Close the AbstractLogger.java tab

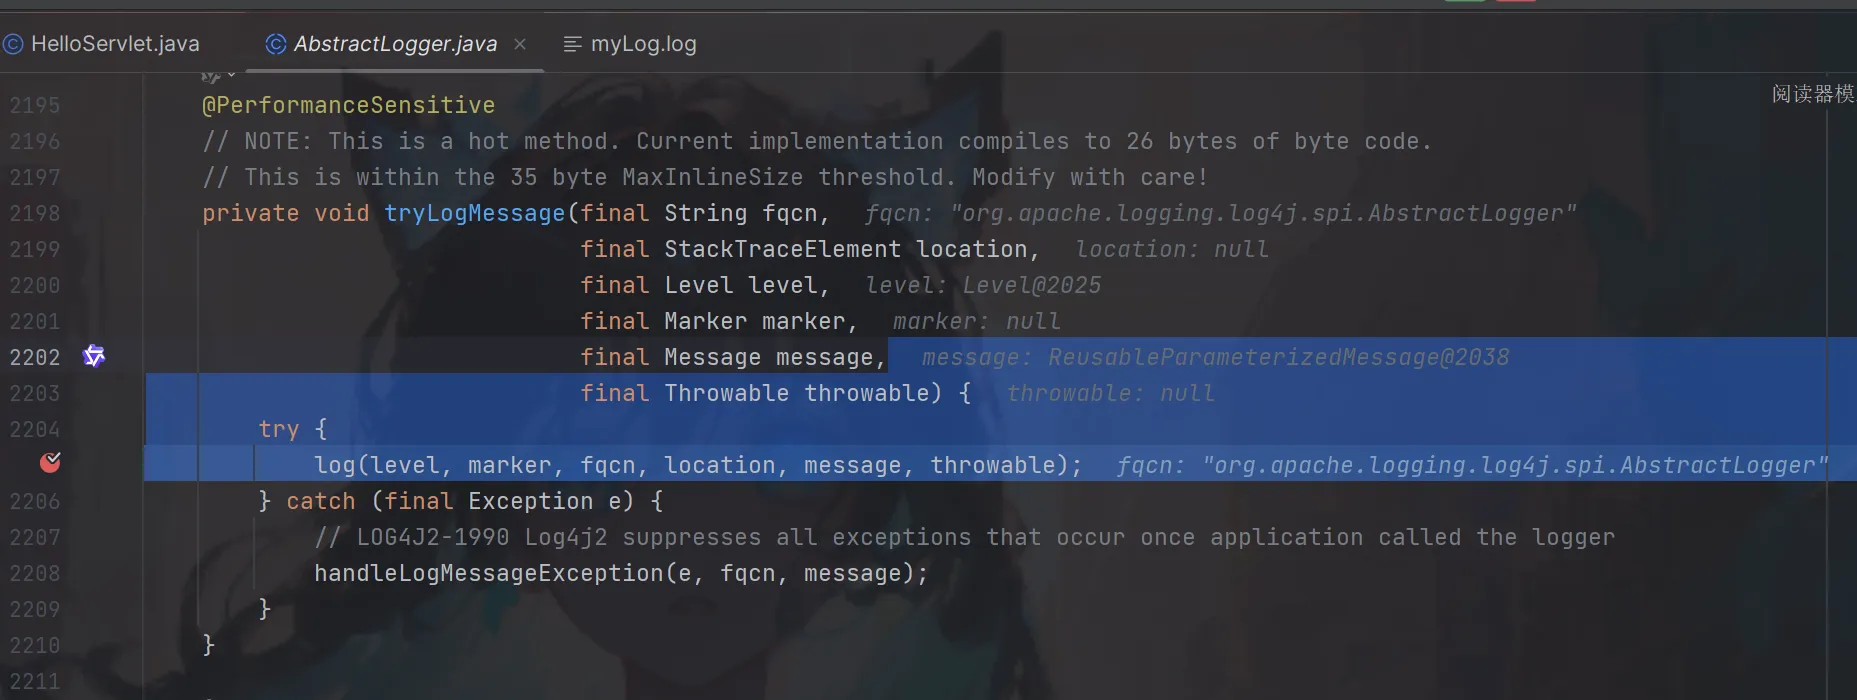point(520,44)
